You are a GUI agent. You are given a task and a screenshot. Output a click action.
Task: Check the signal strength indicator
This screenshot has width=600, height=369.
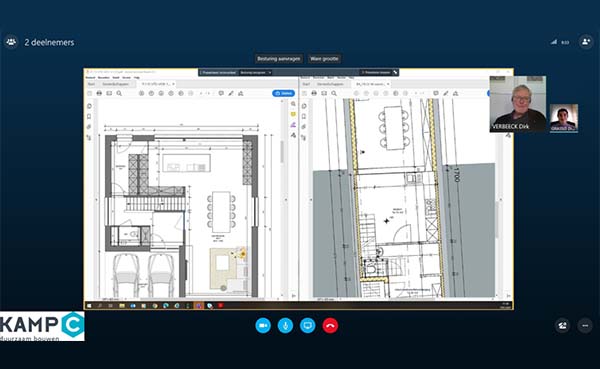[x=554, y=42]
